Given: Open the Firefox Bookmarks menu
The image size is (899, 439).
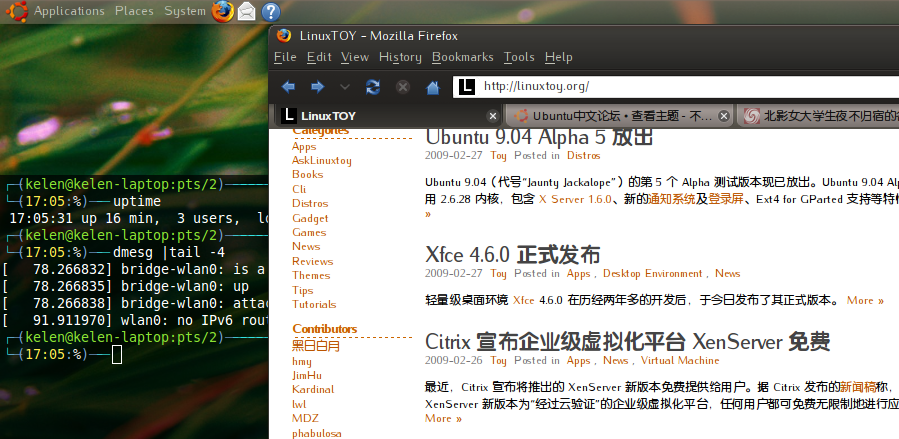Looking at the screenshot, I should pyautogui.click(x=463, y=57).
